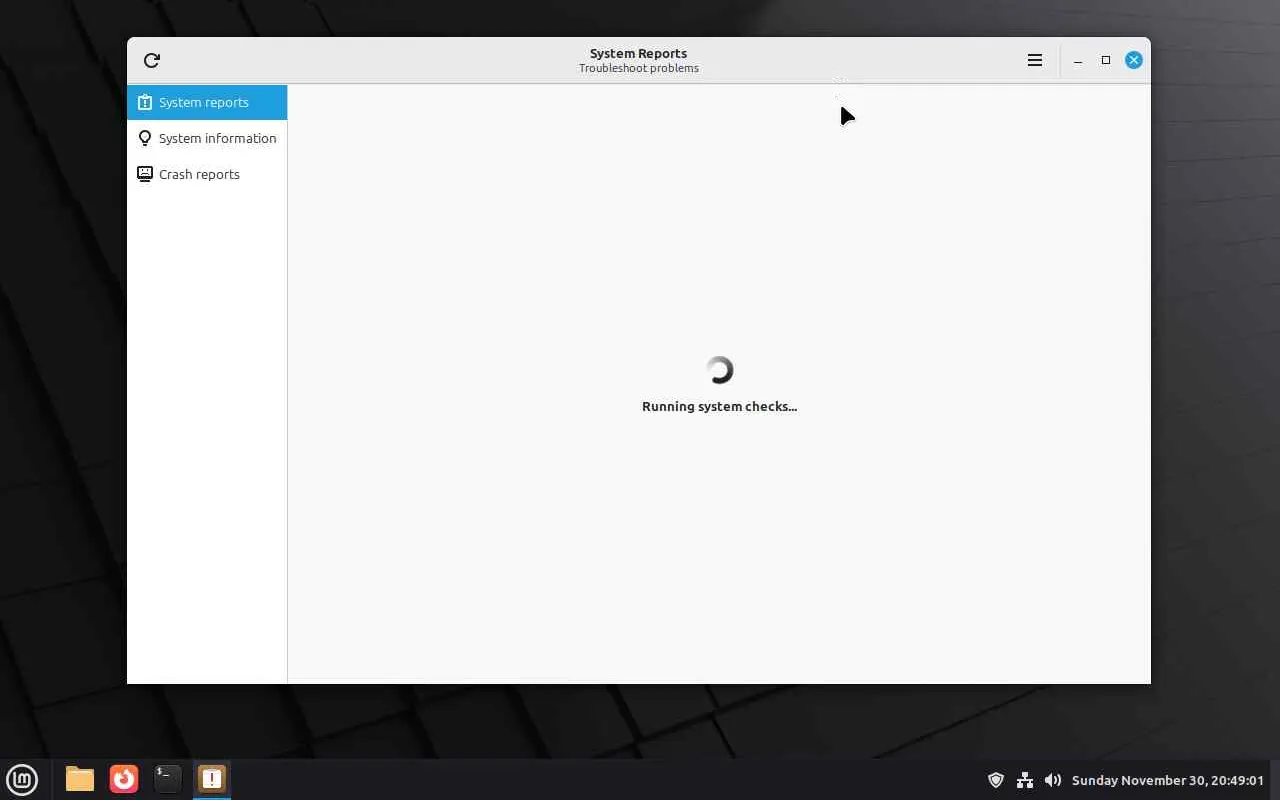Open the shield update manager tray icon
Screen dimensions: 1280x800
[996, 780]
